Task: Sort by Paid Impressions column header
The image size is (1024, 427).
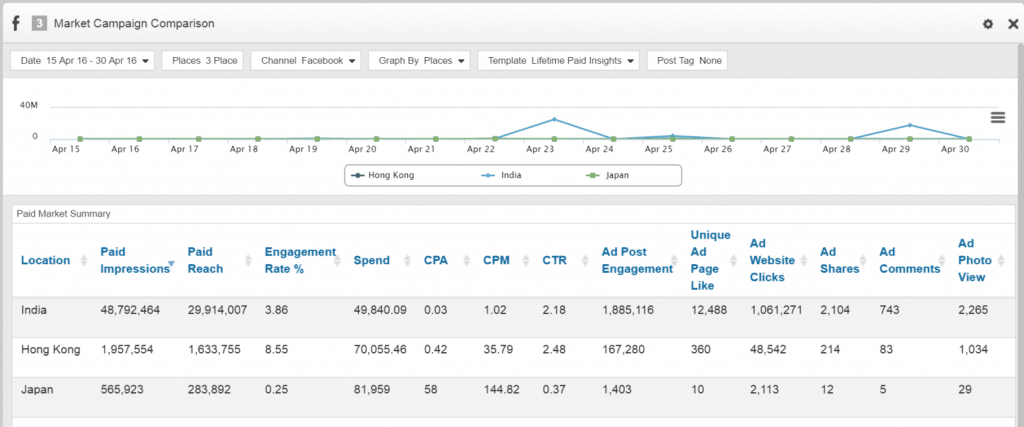Action: [135, 261]
